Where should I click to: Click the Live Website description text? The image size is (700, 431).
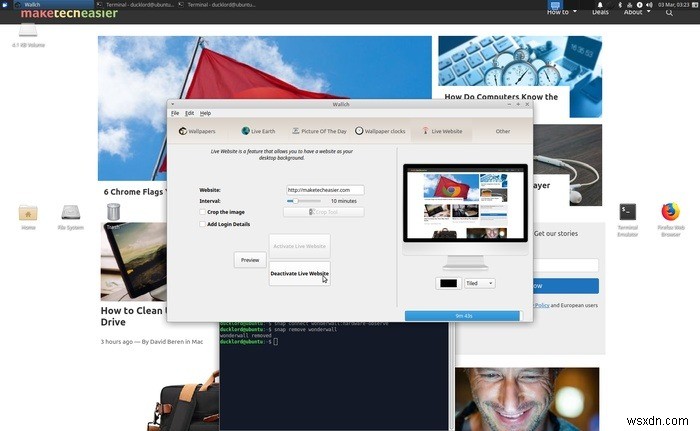(282, 155)
